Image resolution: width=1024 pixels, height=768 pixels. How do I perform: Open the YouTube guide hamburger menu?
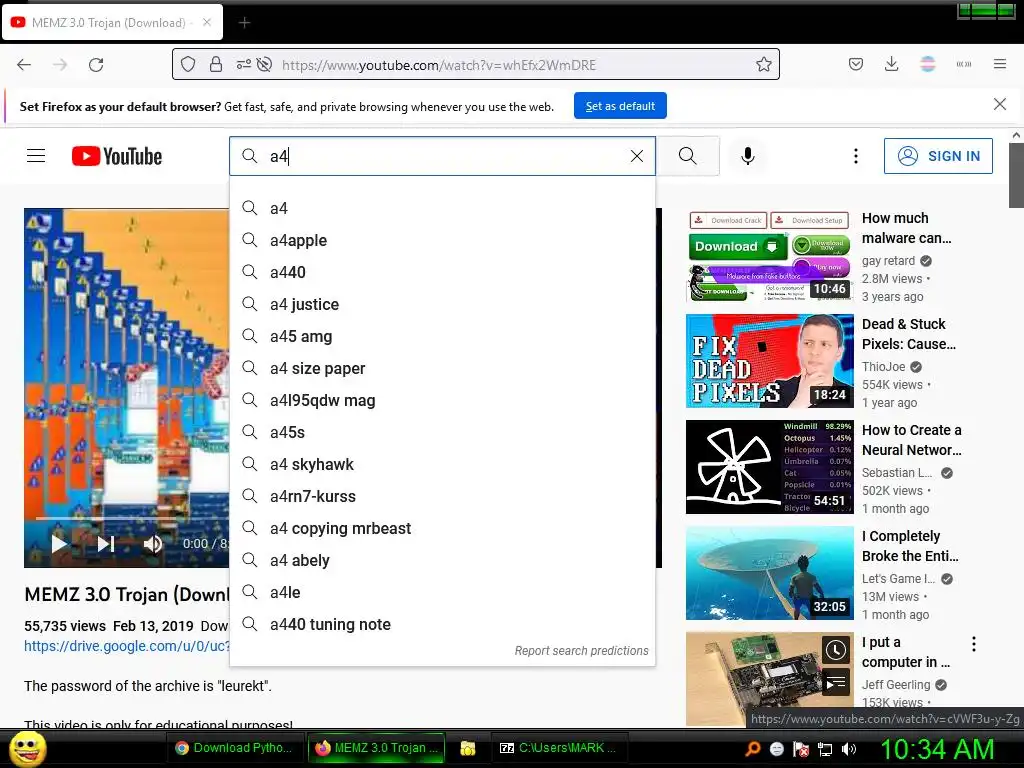[36, 155]
